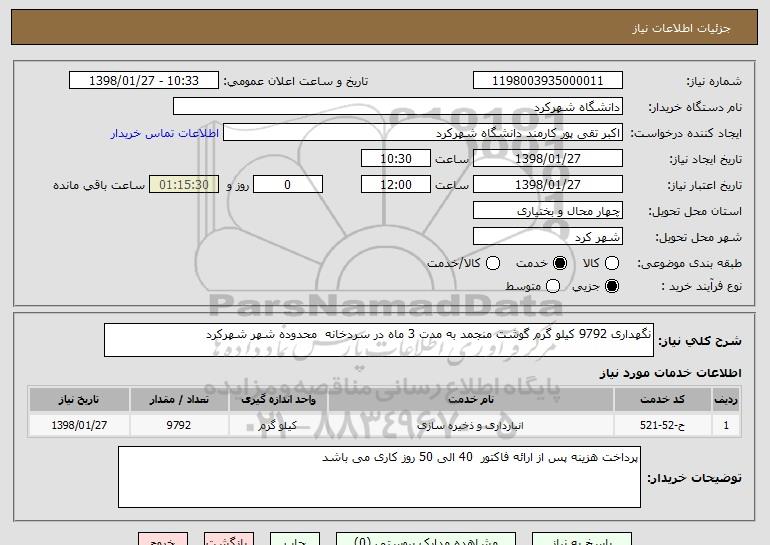The height and width of the screenshot is (545, 770).
Task: Select the کالا radio button
Action: pyautogui.click(x=612, y=263)
